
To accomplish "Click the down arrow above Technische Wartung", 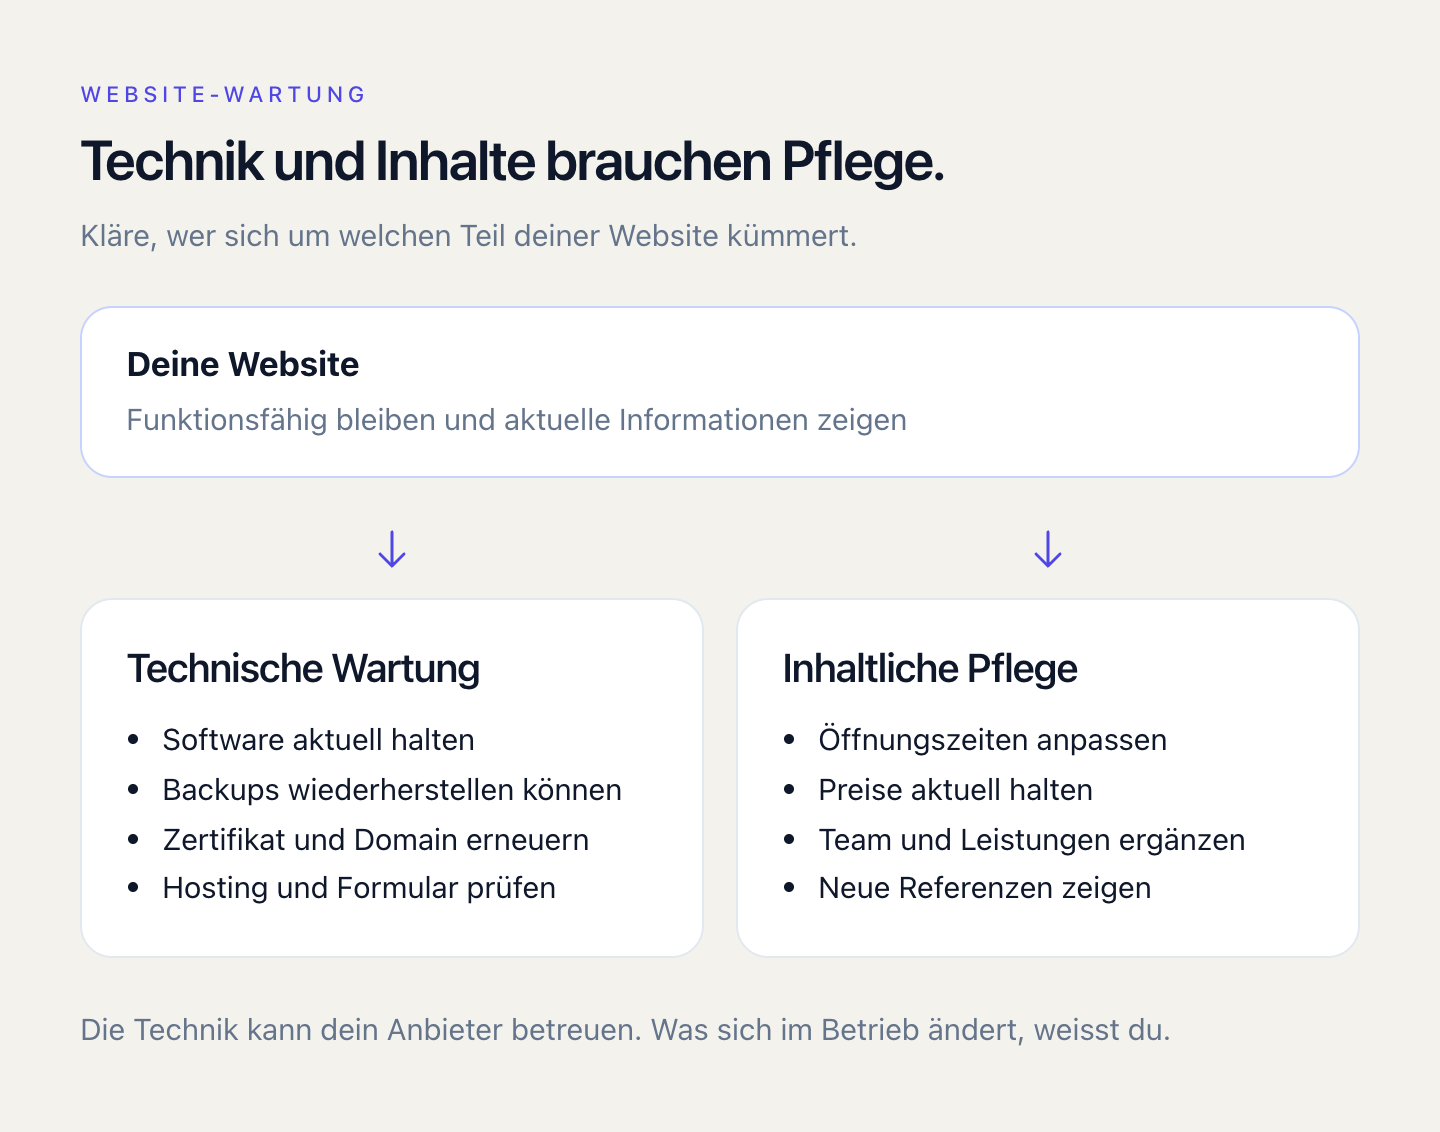I will tap(392, 549).
